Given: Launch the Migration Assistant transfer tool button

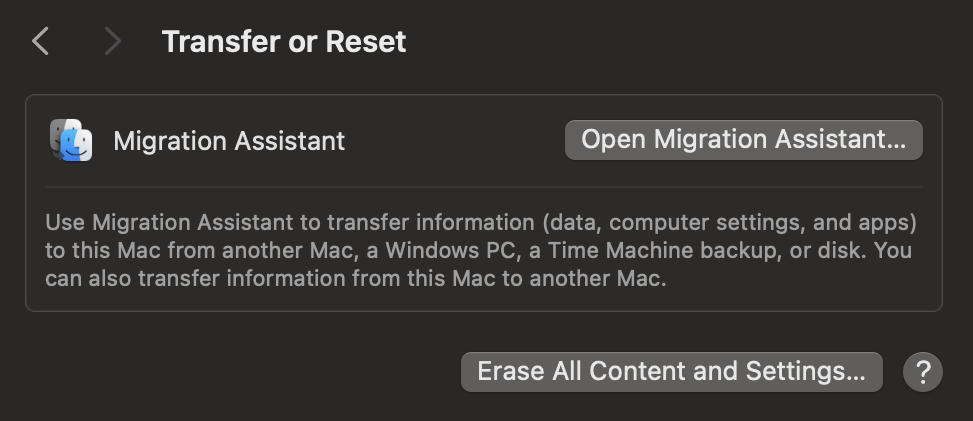Looking at the screenshot, I should (743, 140).
